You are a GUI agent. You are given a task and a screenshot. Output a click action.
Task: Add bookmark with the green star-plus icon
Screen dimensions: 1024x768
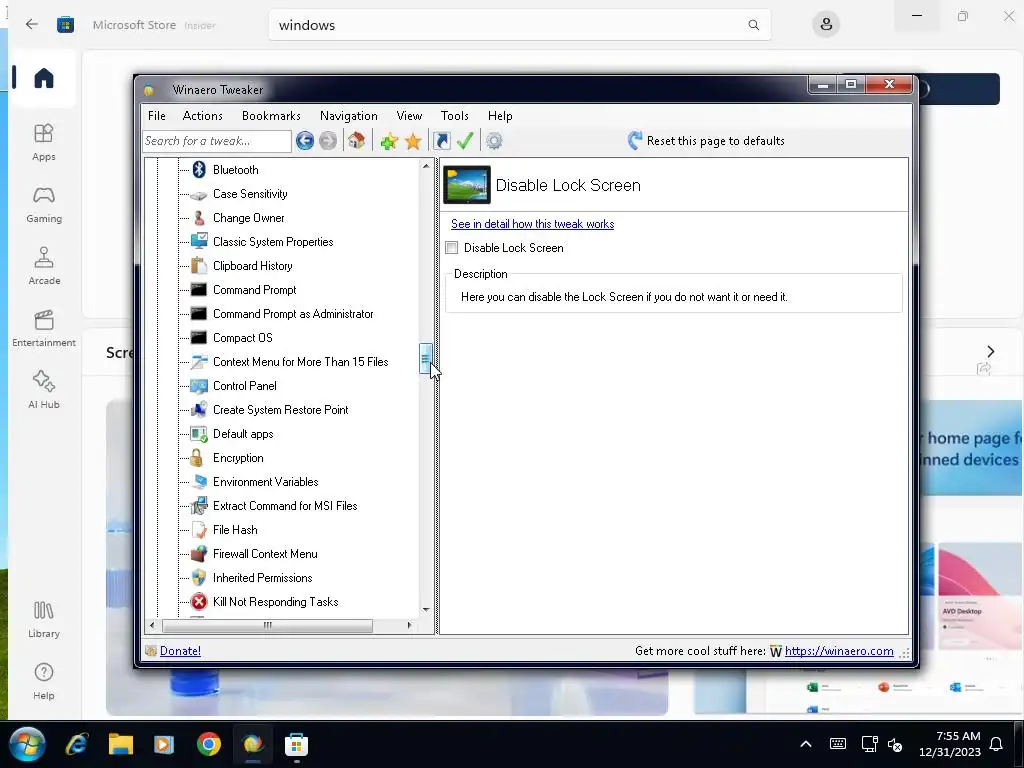point(389,141)
